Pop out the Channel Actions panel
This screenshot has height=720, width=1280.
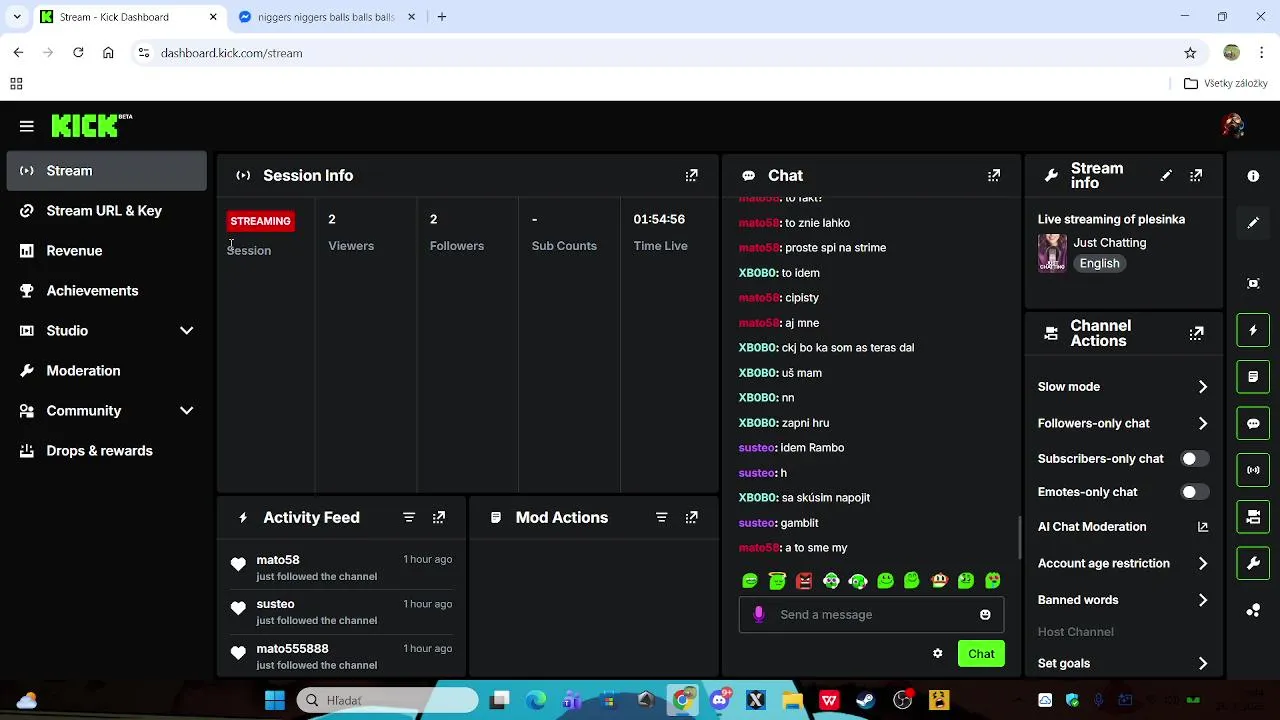1196,333
